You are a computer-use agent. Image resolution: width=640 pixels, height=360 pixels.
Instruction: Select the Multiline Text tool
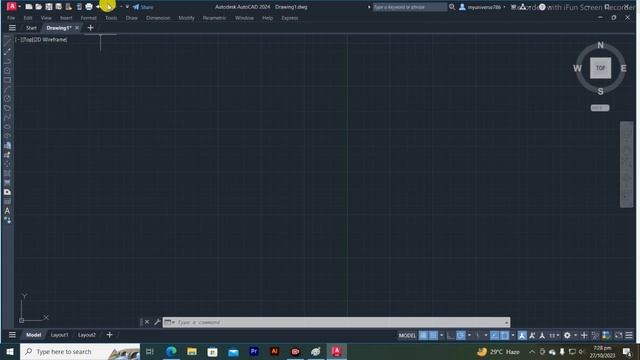tap(7, 211)
